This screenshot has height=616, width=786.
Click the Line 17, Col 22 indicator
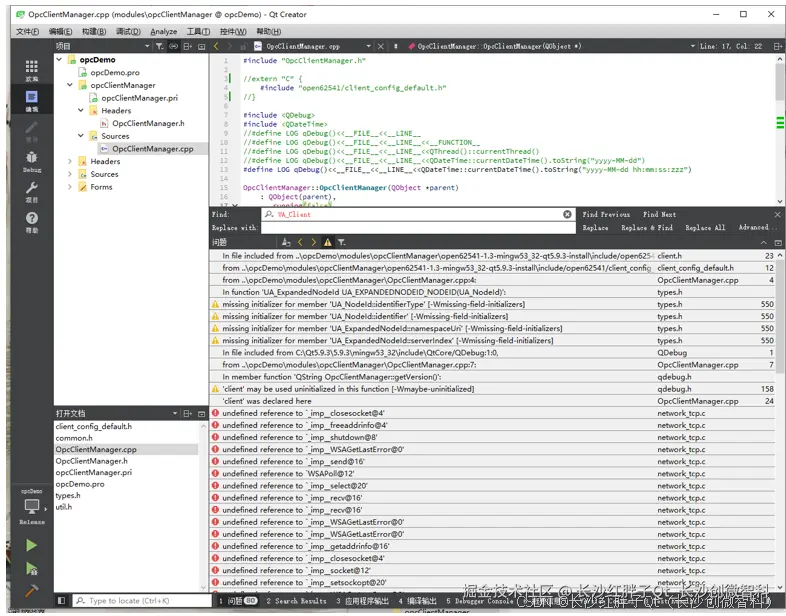[731, 46]
